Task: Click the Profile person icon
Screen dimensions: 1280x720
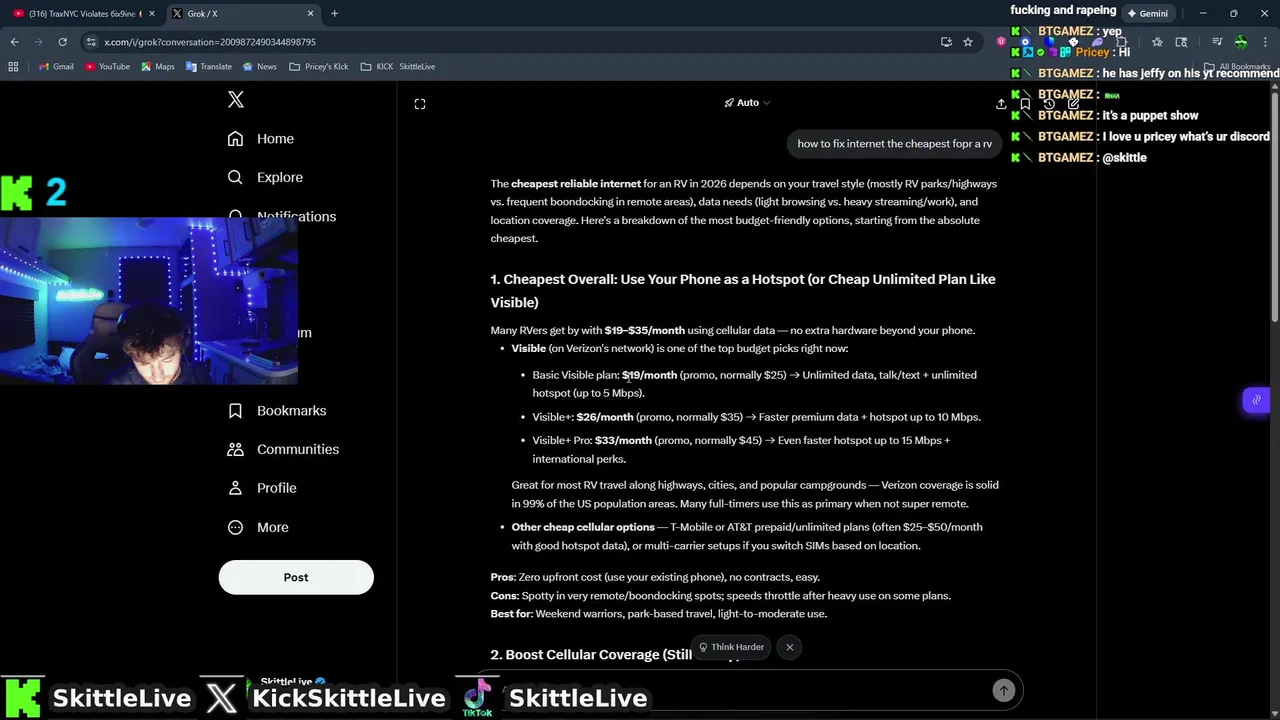Action: point(235,488)
